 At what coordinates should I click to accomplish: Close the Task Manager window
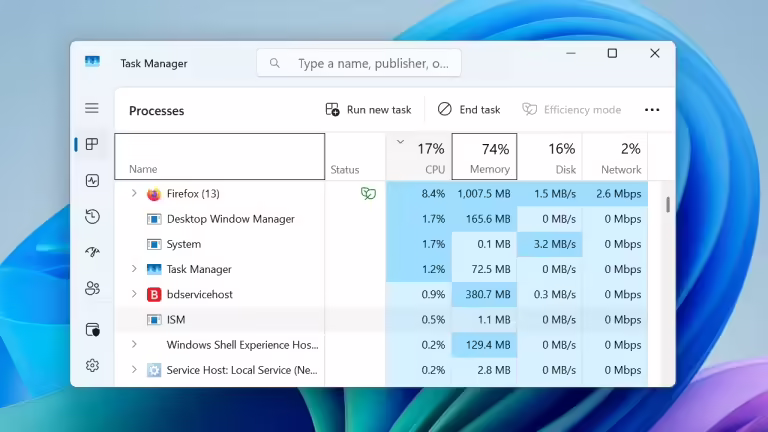click(x=655, y=53)
